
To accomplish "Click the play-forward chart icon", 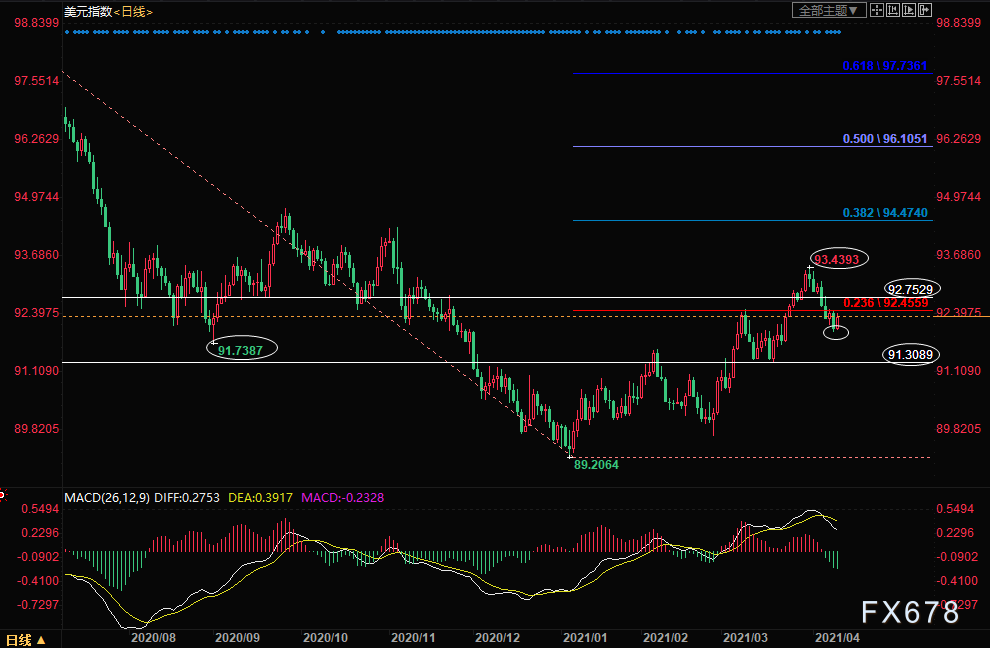I will (x=909, y=11).
